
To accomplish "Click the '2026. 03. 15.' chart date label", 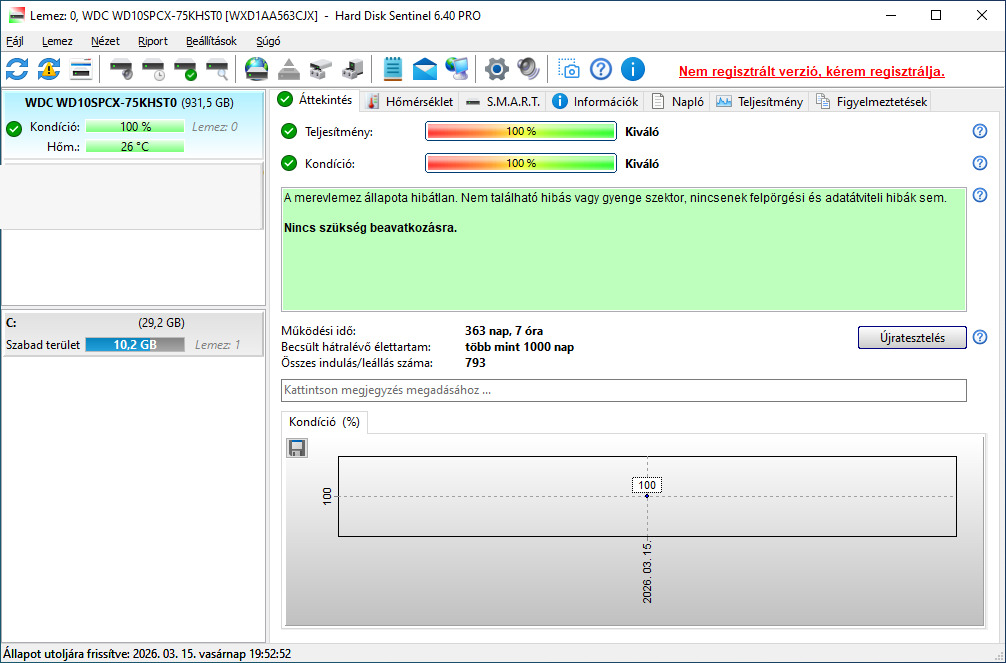I will click(647, 573).
